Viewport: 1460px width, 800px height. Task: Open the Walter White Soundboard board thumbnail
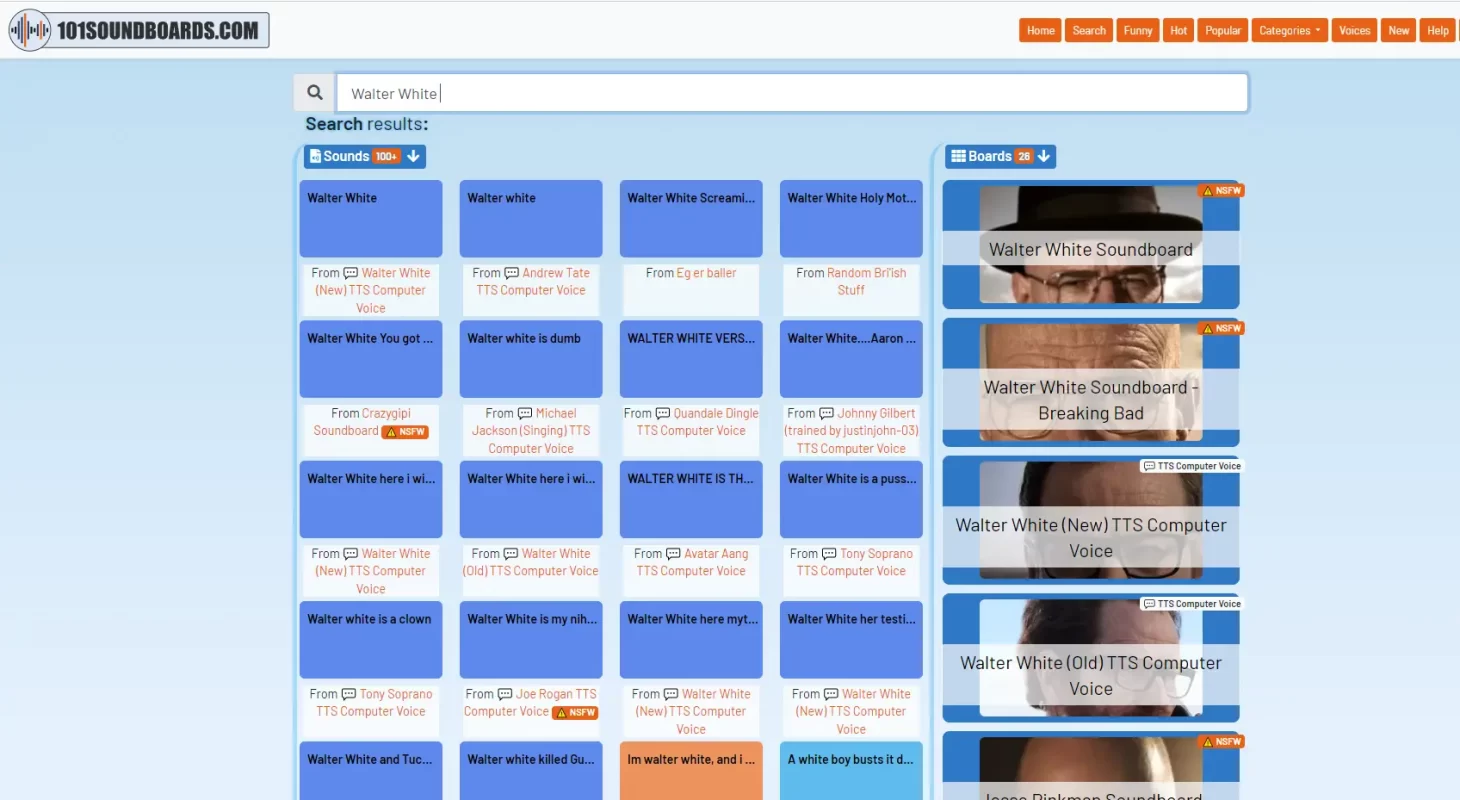1091,245
